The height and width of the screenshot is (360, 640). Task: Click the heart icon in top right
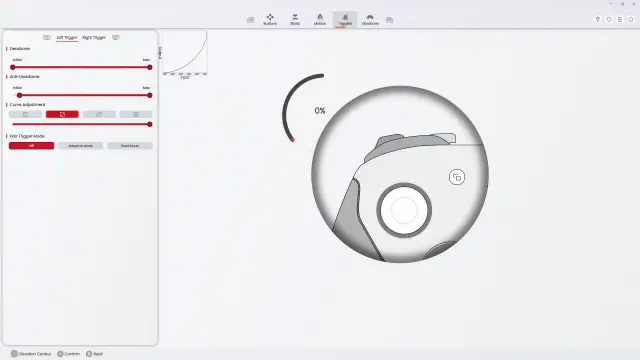pos(609,20)
